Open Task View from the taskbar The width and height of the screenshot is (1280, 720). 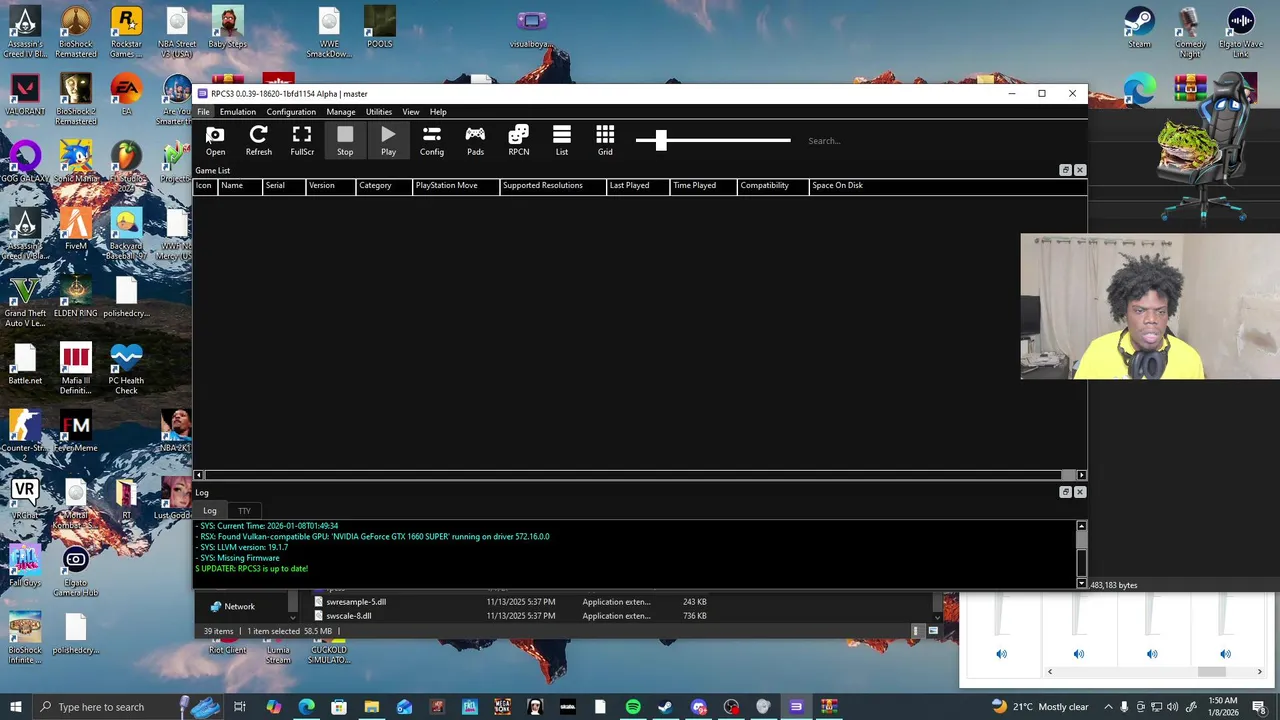click(240, 707)
